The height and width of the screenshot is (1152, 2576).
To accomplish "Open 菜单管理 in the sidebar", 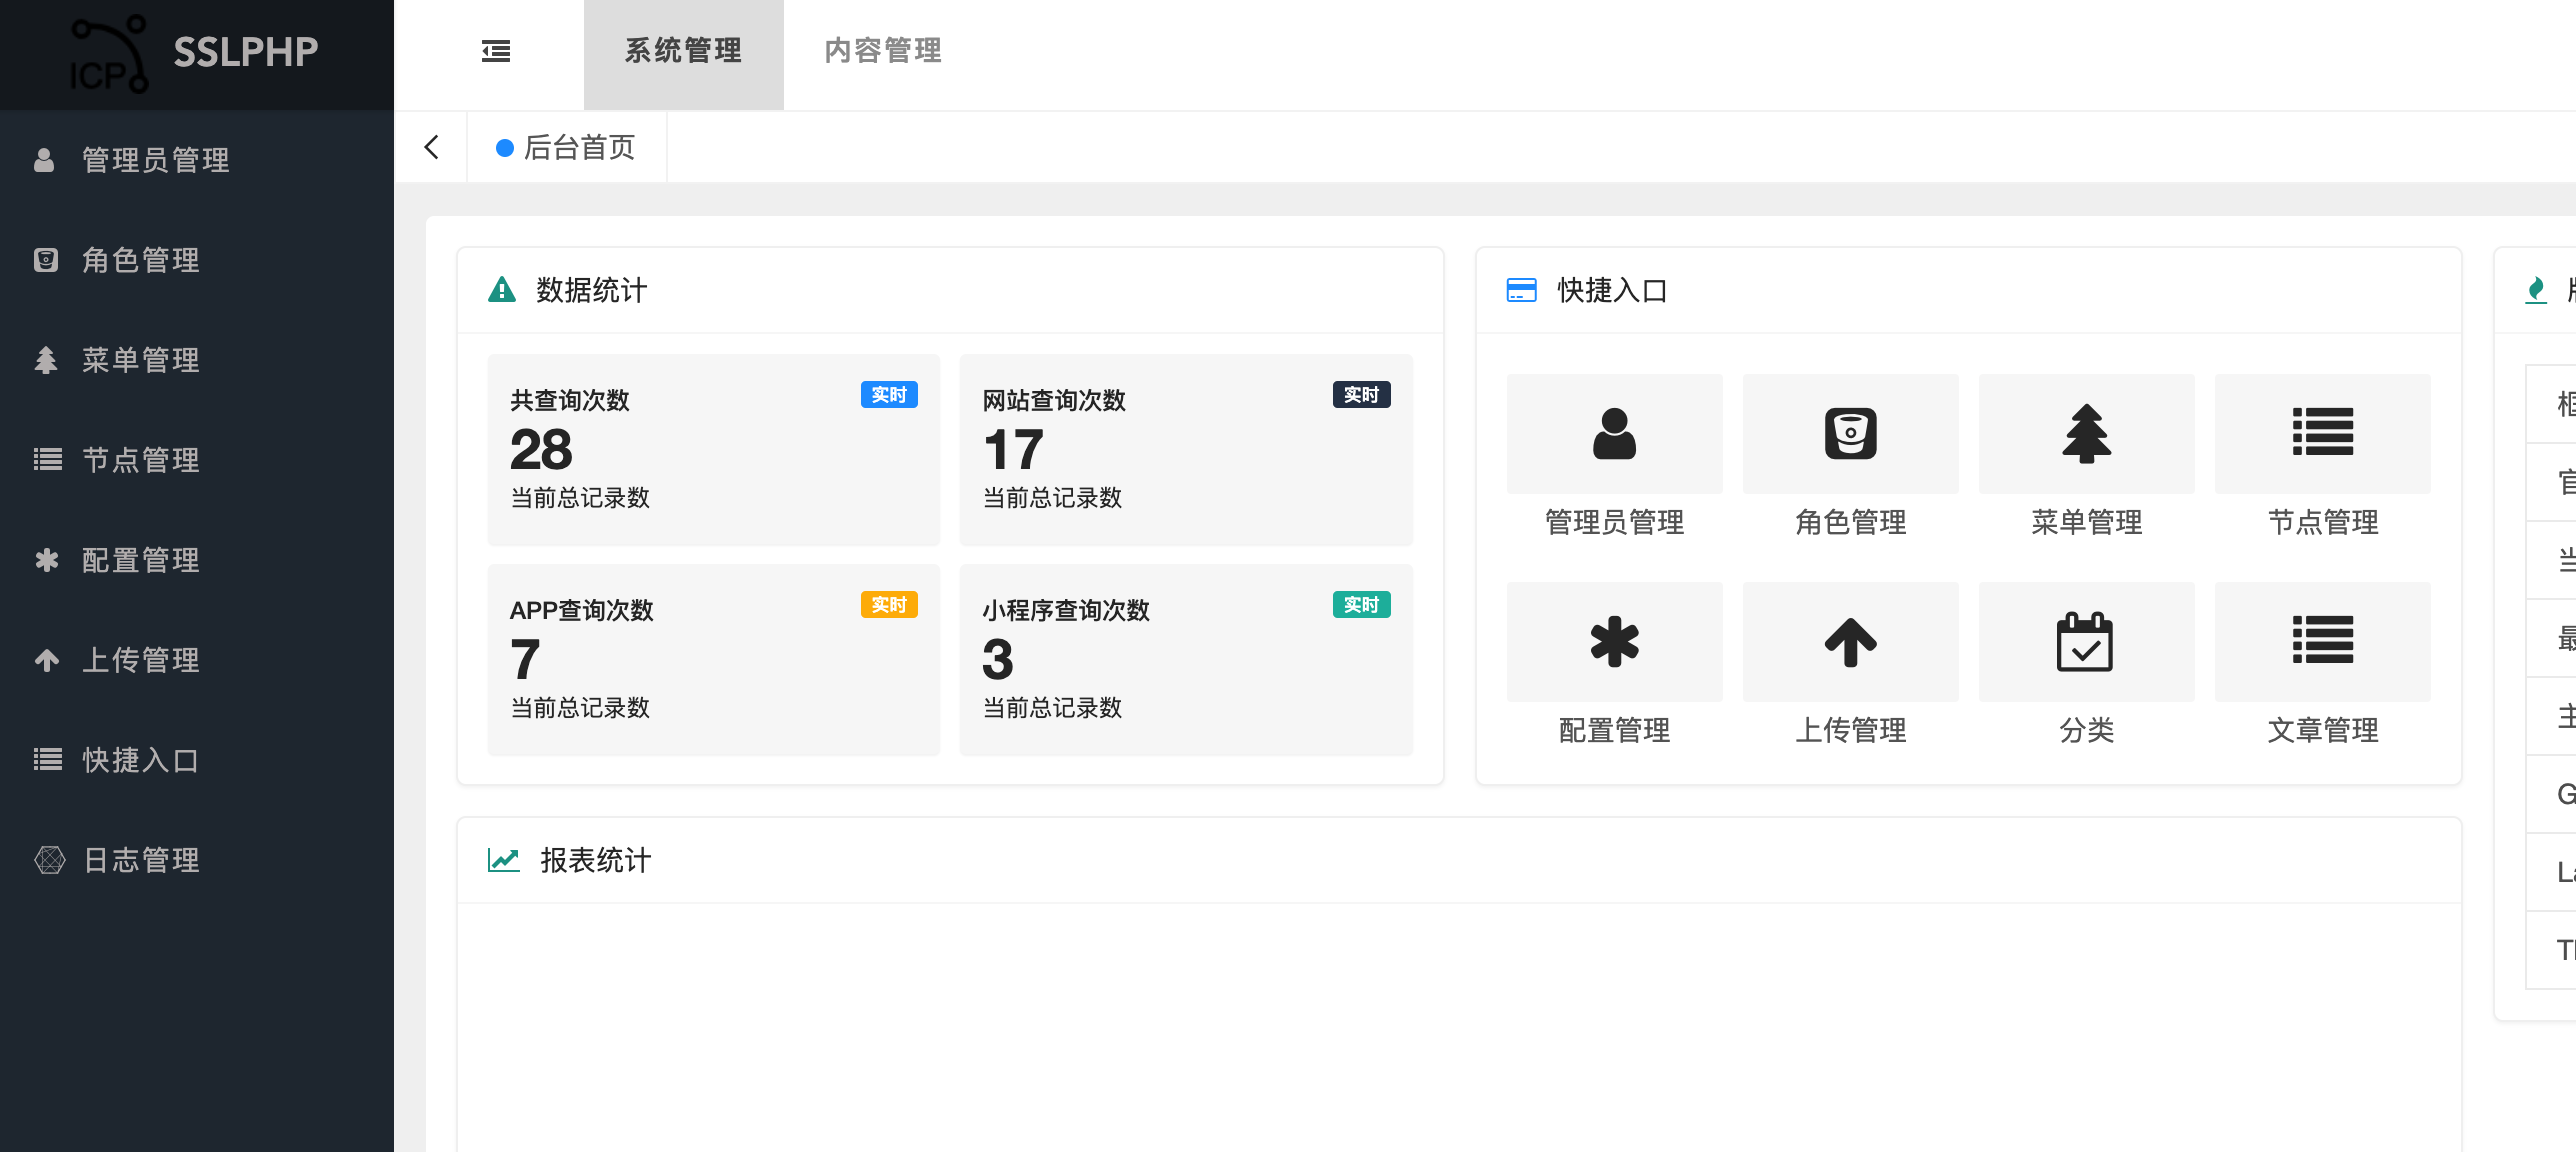I will pyautogui.click(x=197, y=360).
